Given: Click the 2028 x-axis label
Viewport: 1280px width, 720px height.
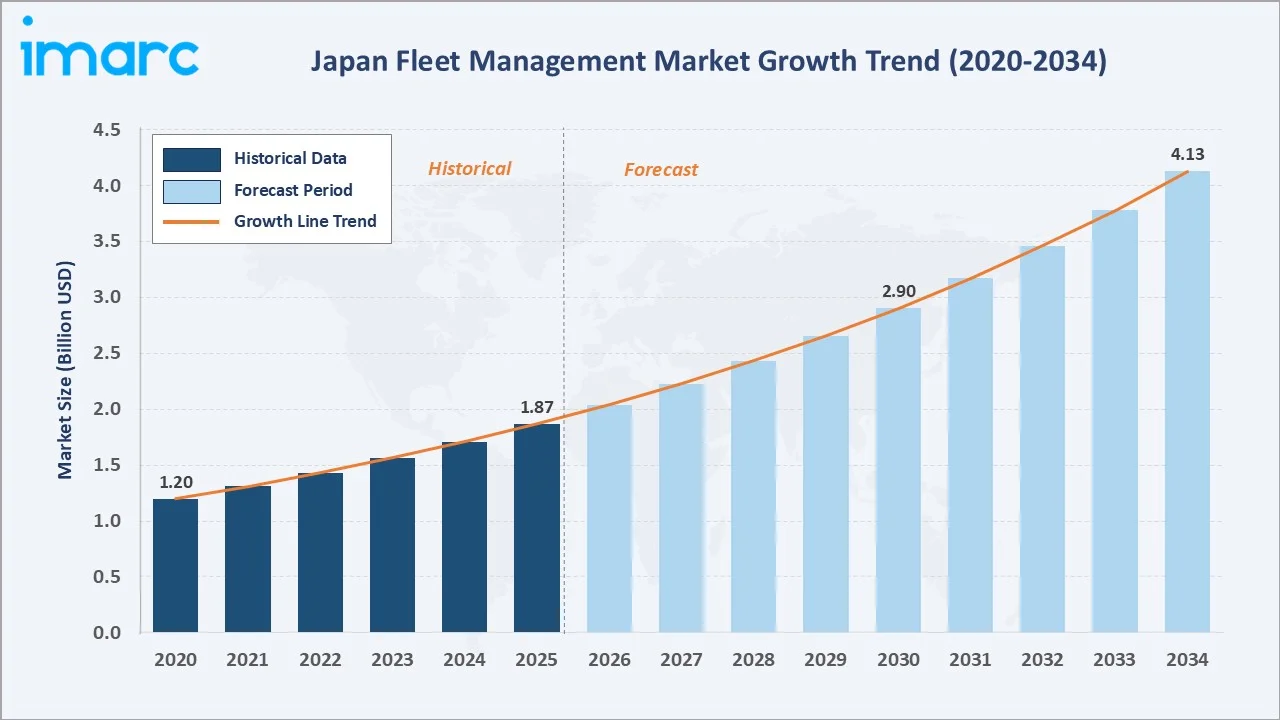Looking at the screenshot, I should tap(753, 660).
